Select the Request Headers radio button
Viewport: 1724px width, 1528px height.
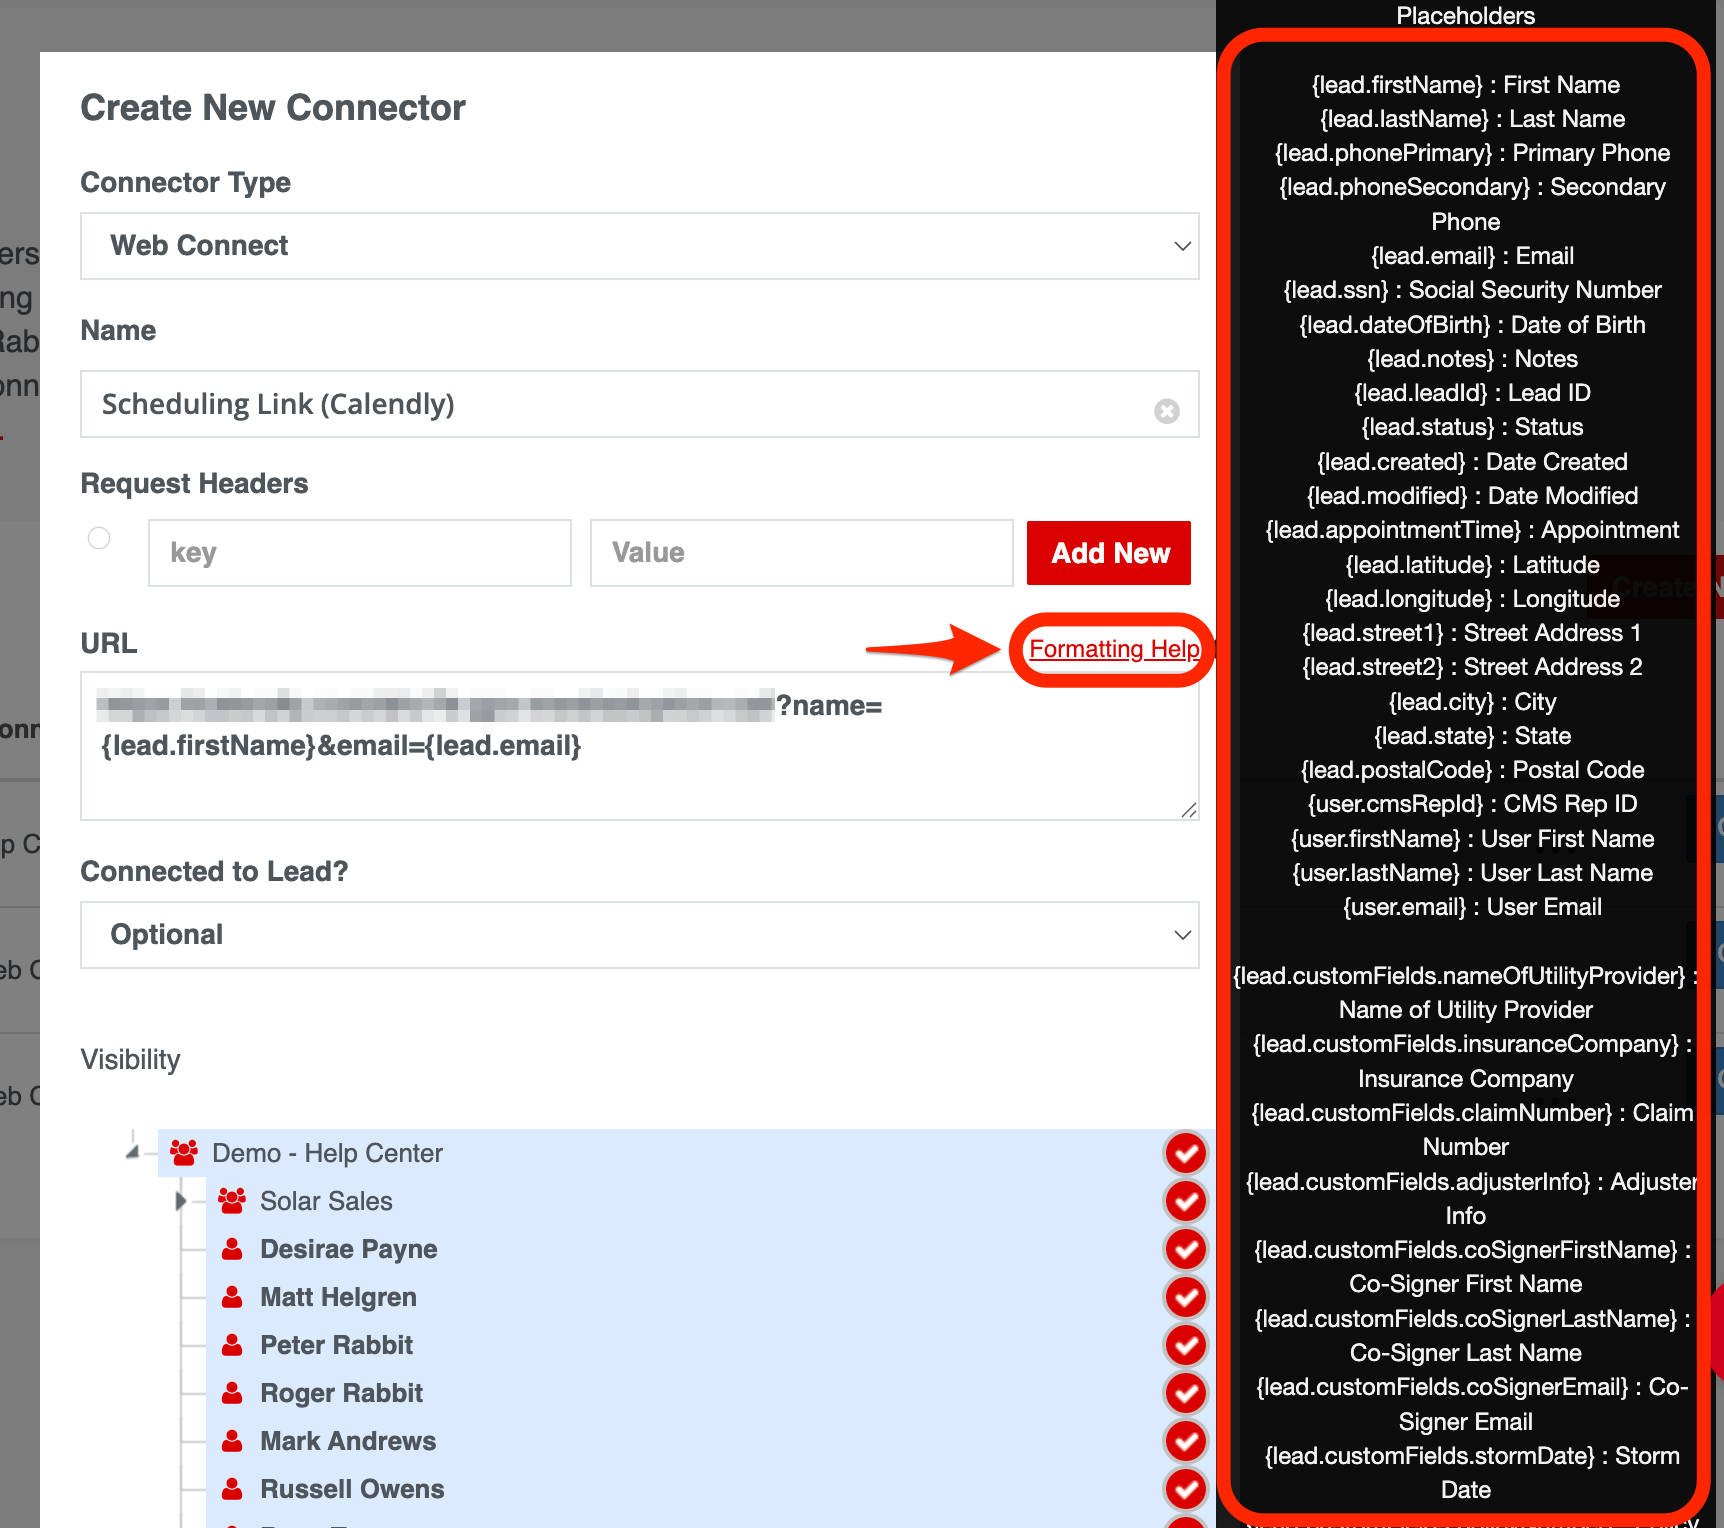pyautogui.click(x=99, y=538)
